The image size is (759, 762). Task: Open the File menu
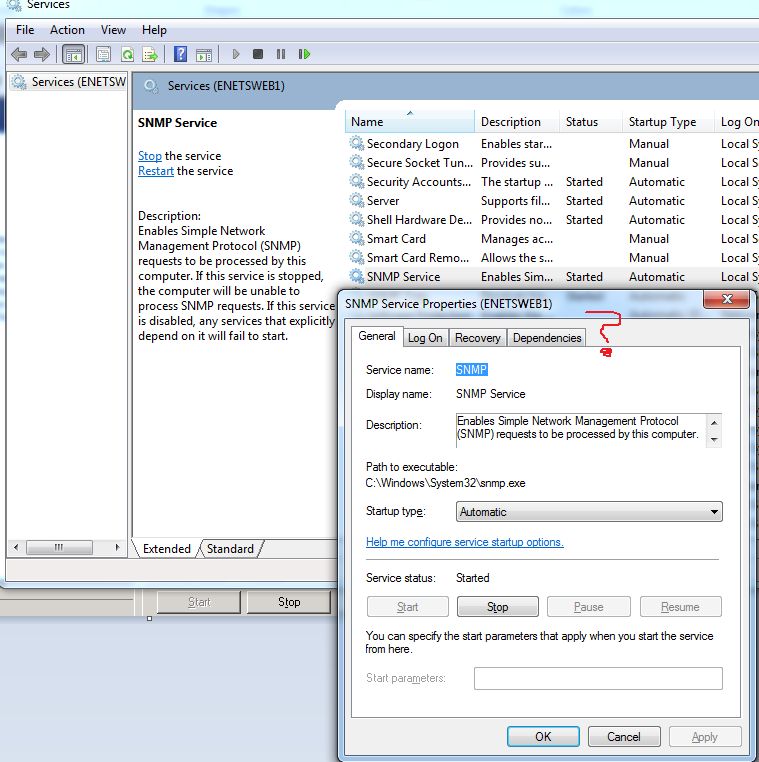pos(25,30)
